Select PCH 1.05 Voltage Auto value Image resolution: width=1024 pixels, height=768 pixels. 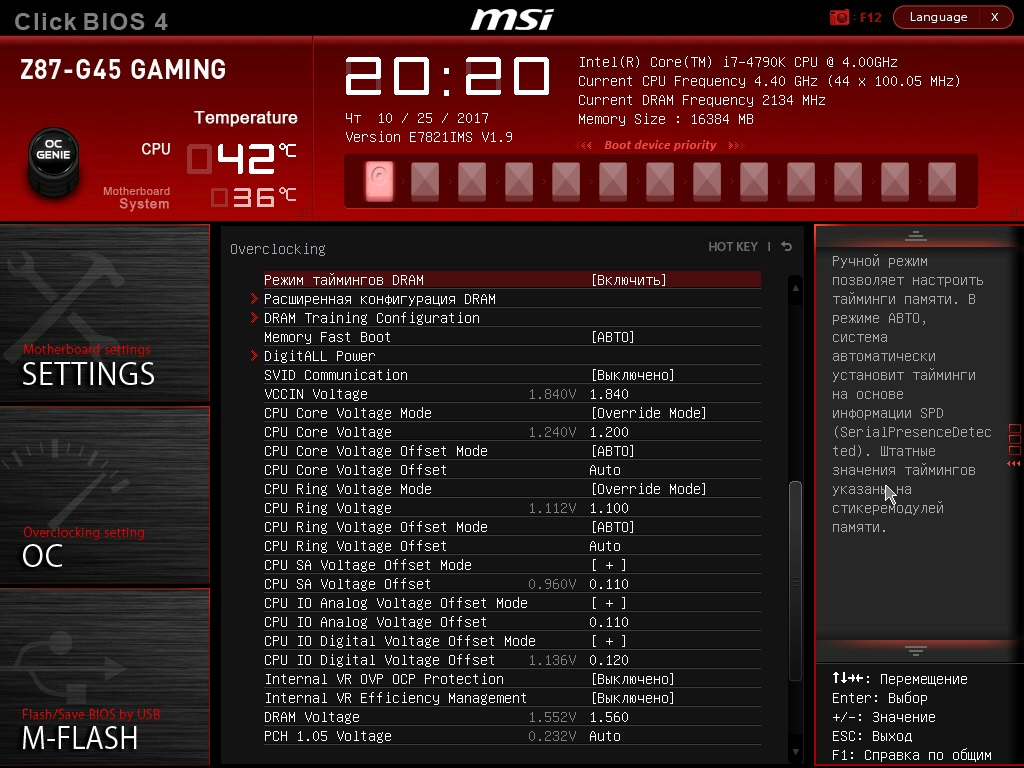click(x=605, y=735)
